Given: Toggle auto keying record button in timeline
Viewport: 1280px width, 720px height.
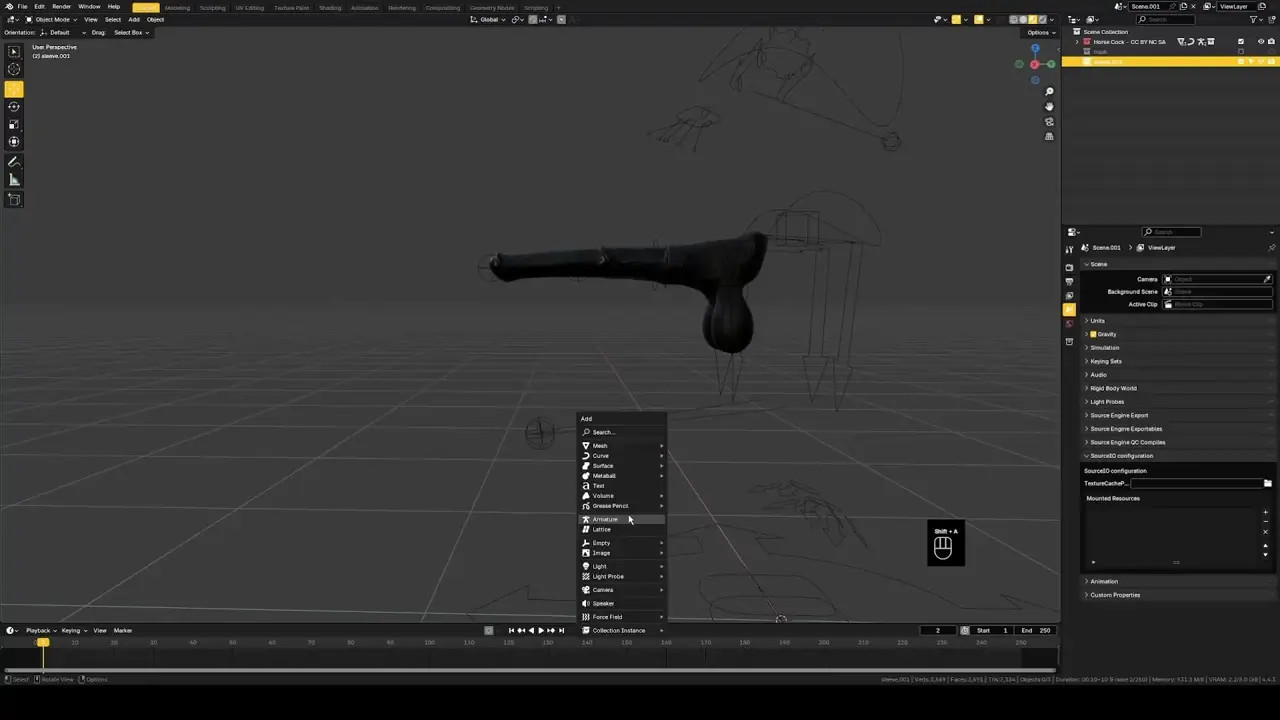Looking at the screenshot, I should pos(489,630).
